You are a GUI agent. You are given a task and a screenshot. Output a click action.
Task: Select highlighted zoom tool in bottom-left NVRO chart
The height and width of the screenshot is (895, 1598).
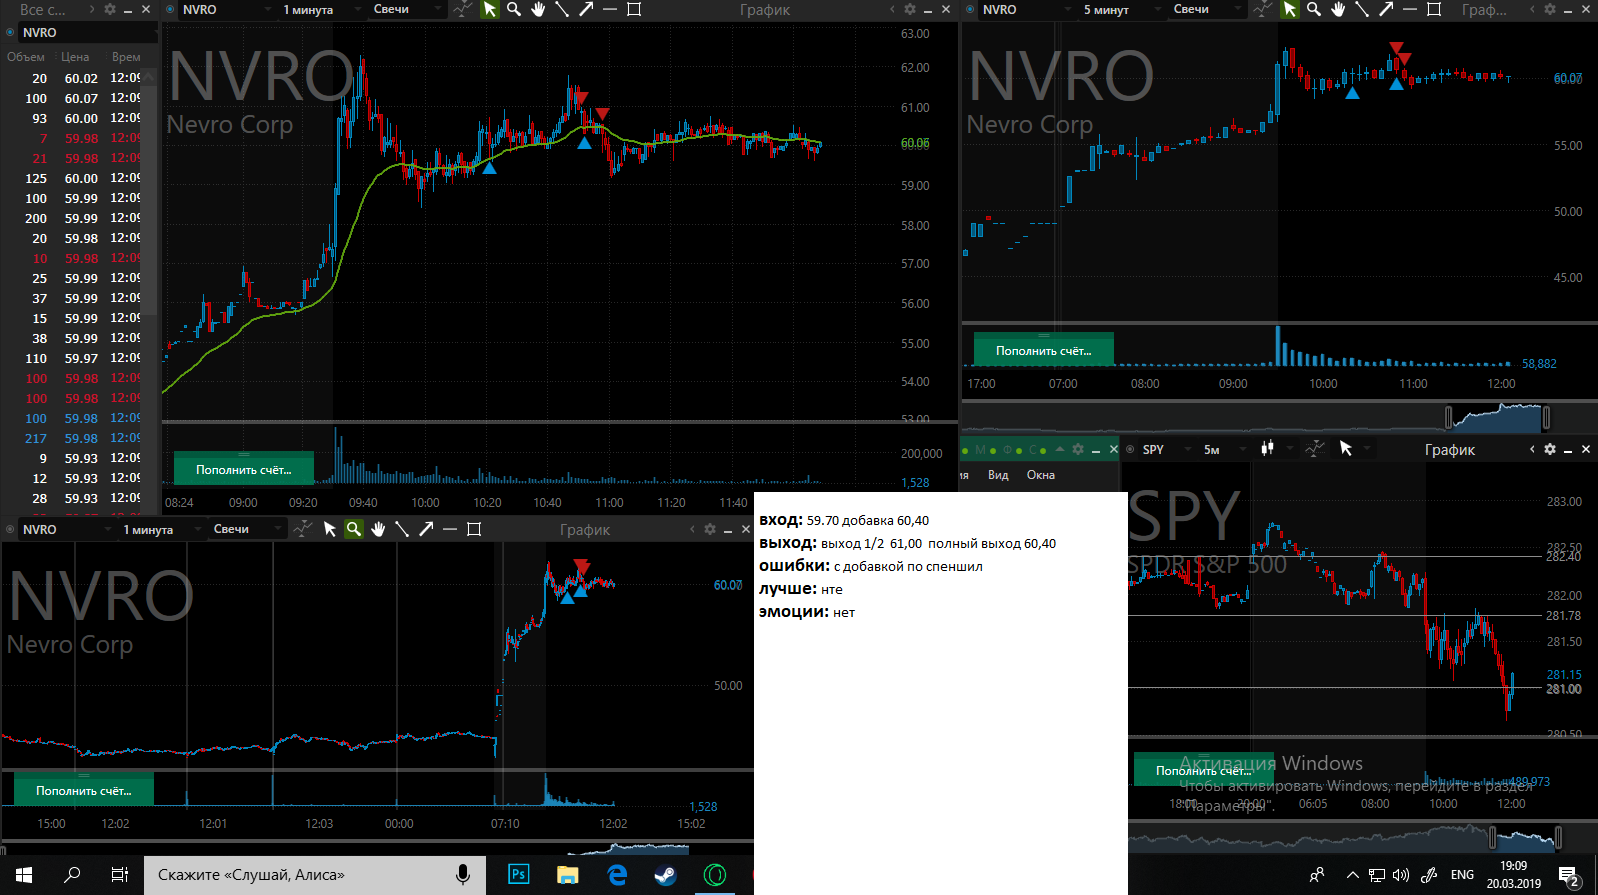(x=354, y=529)
